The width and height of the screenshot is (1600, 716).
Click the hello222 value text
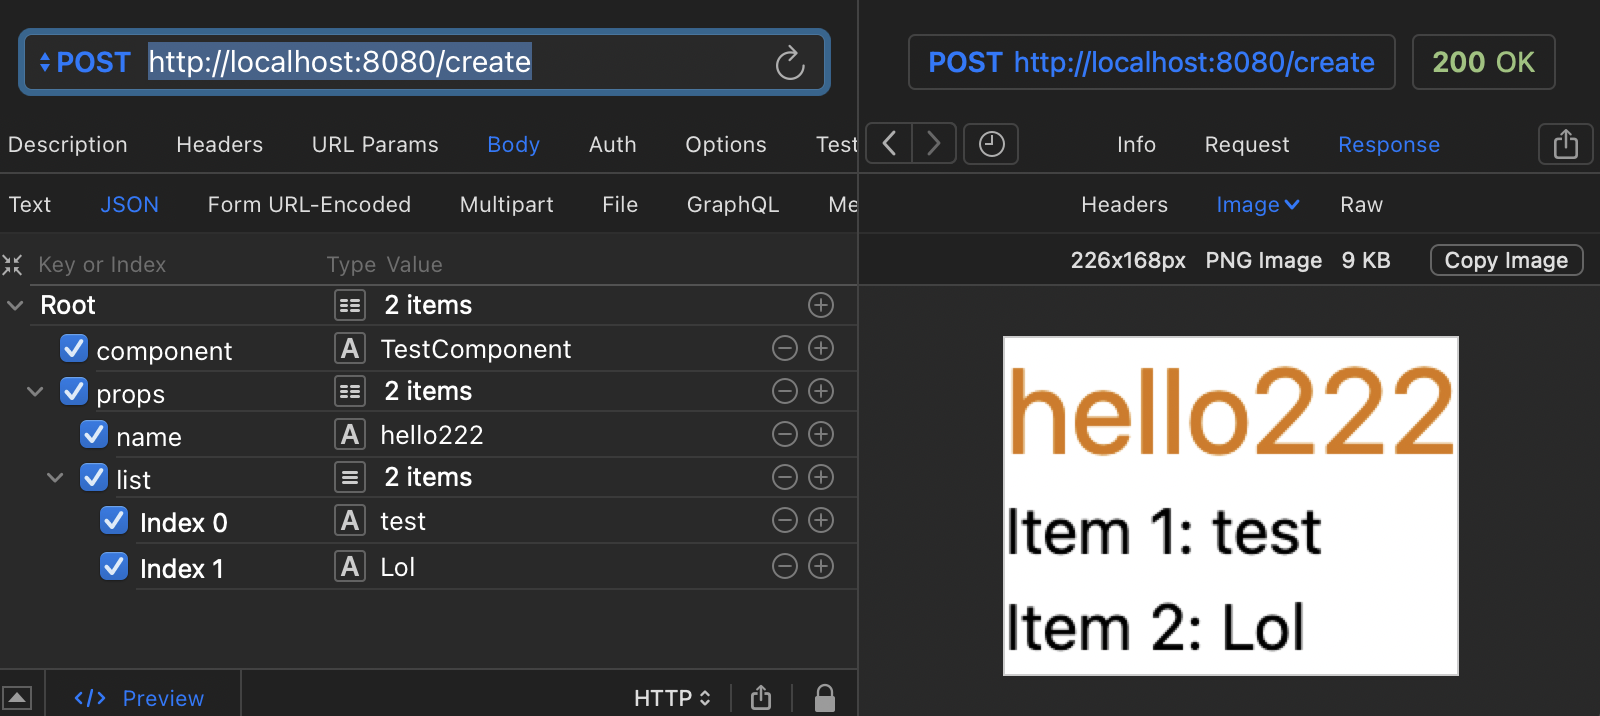tap(432, 435)
